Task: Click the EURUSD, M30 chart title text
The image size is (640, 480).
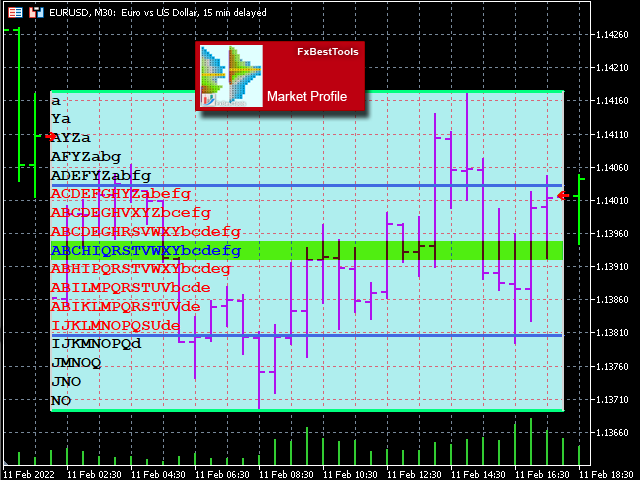Action: 158,13
